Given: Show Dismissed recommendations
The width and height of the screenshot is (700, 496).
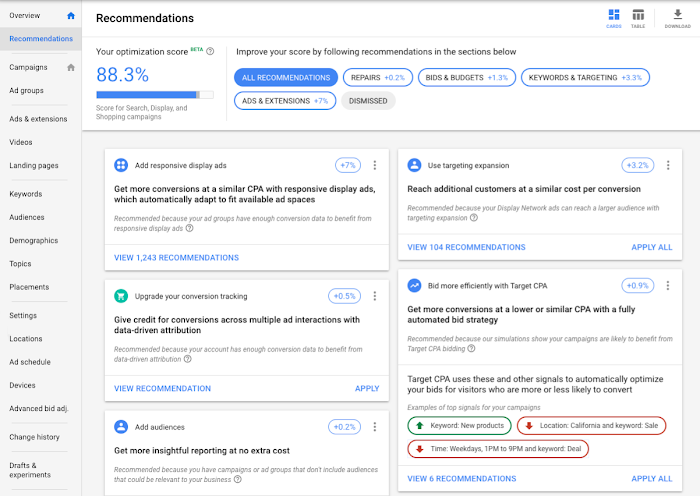Looking at the screenshot, I should coord(368,101).
